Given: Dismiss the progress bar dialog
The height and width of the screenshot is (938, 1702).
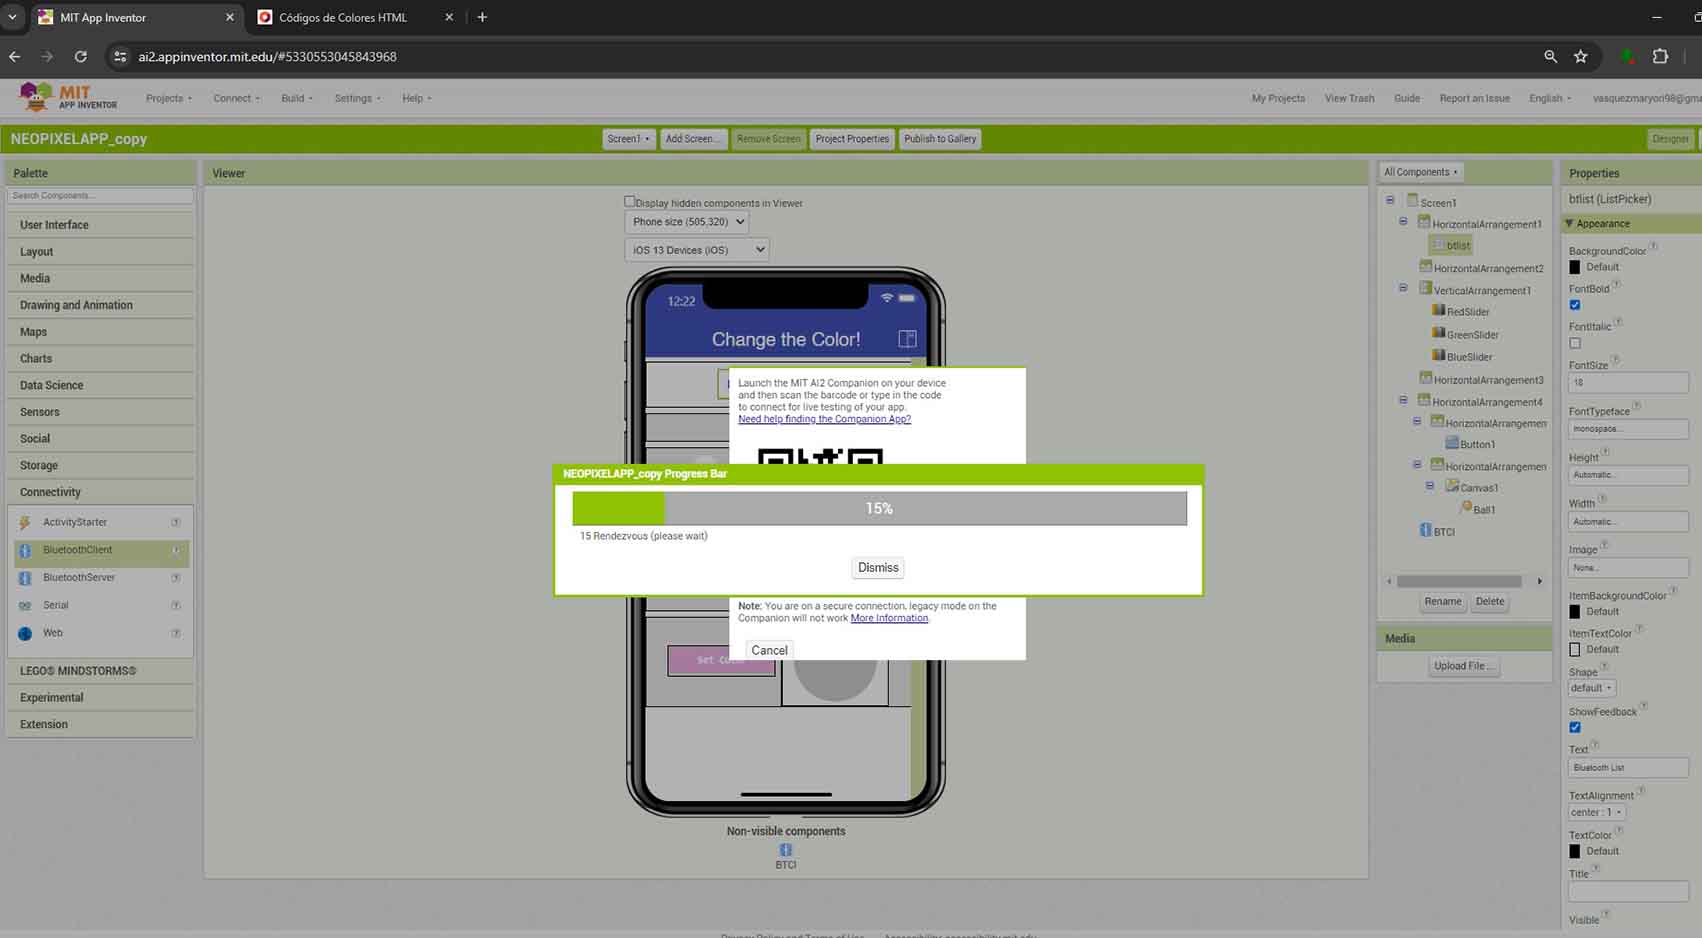Looking at the screenshot, I should tap(878, 567).
